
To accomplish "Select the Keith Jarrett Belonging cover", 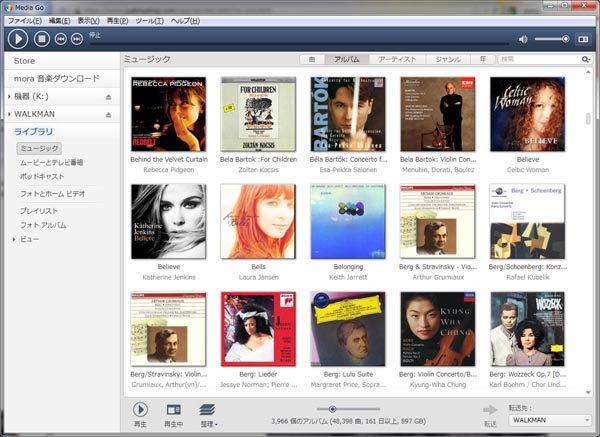I will click(348, 222).
